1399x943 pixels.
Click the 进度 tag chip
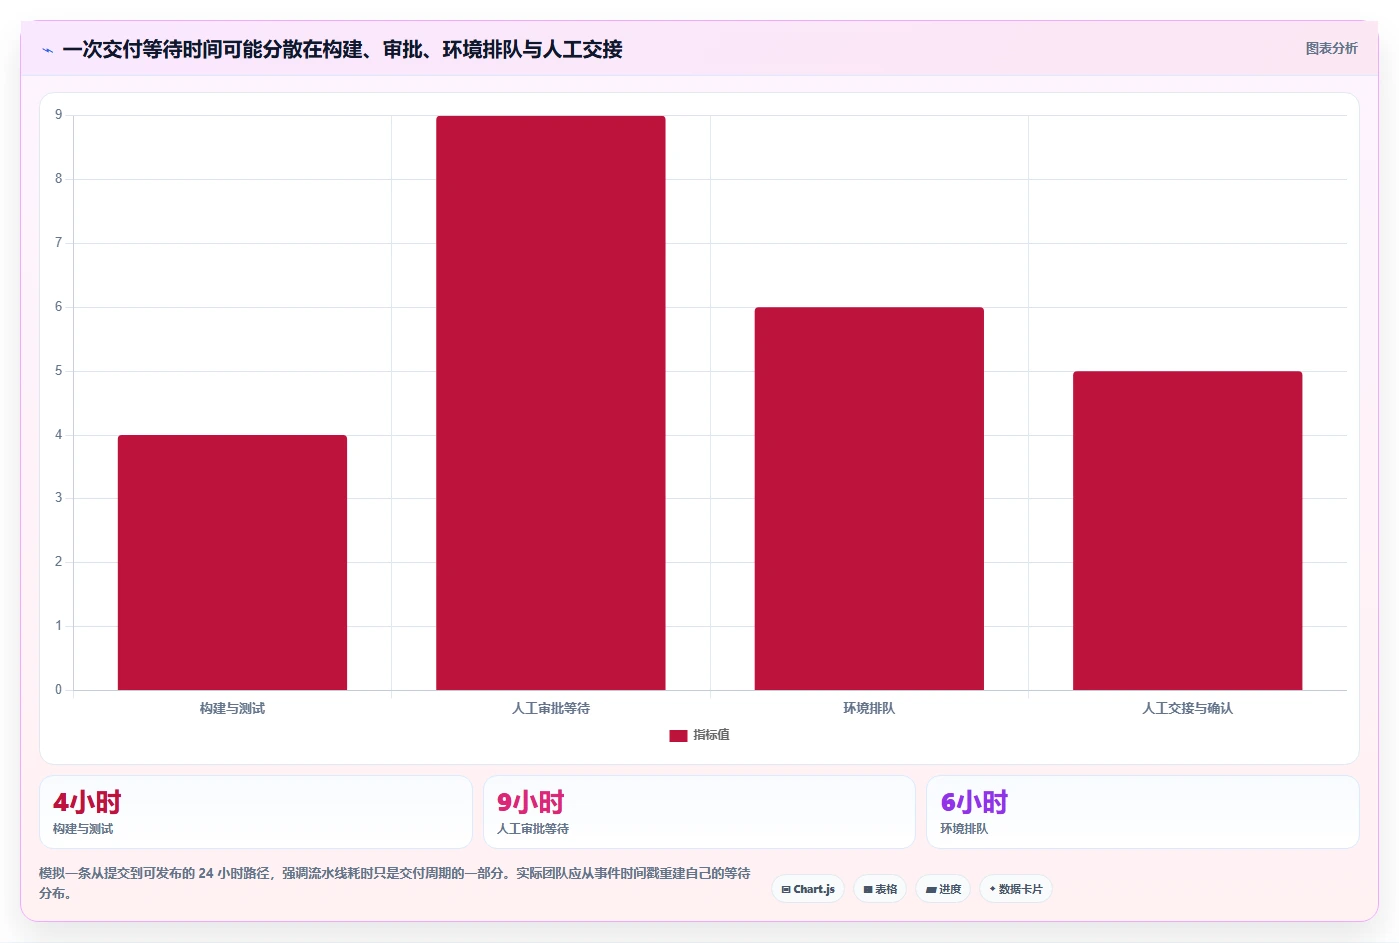coord(943,889)
